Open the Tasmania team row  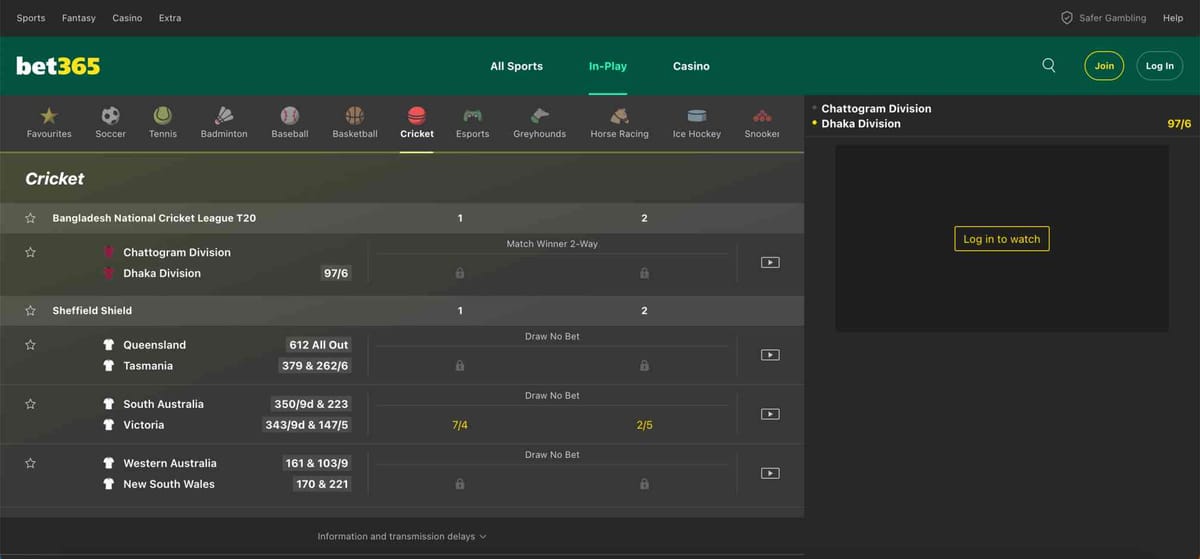point(148,366)
